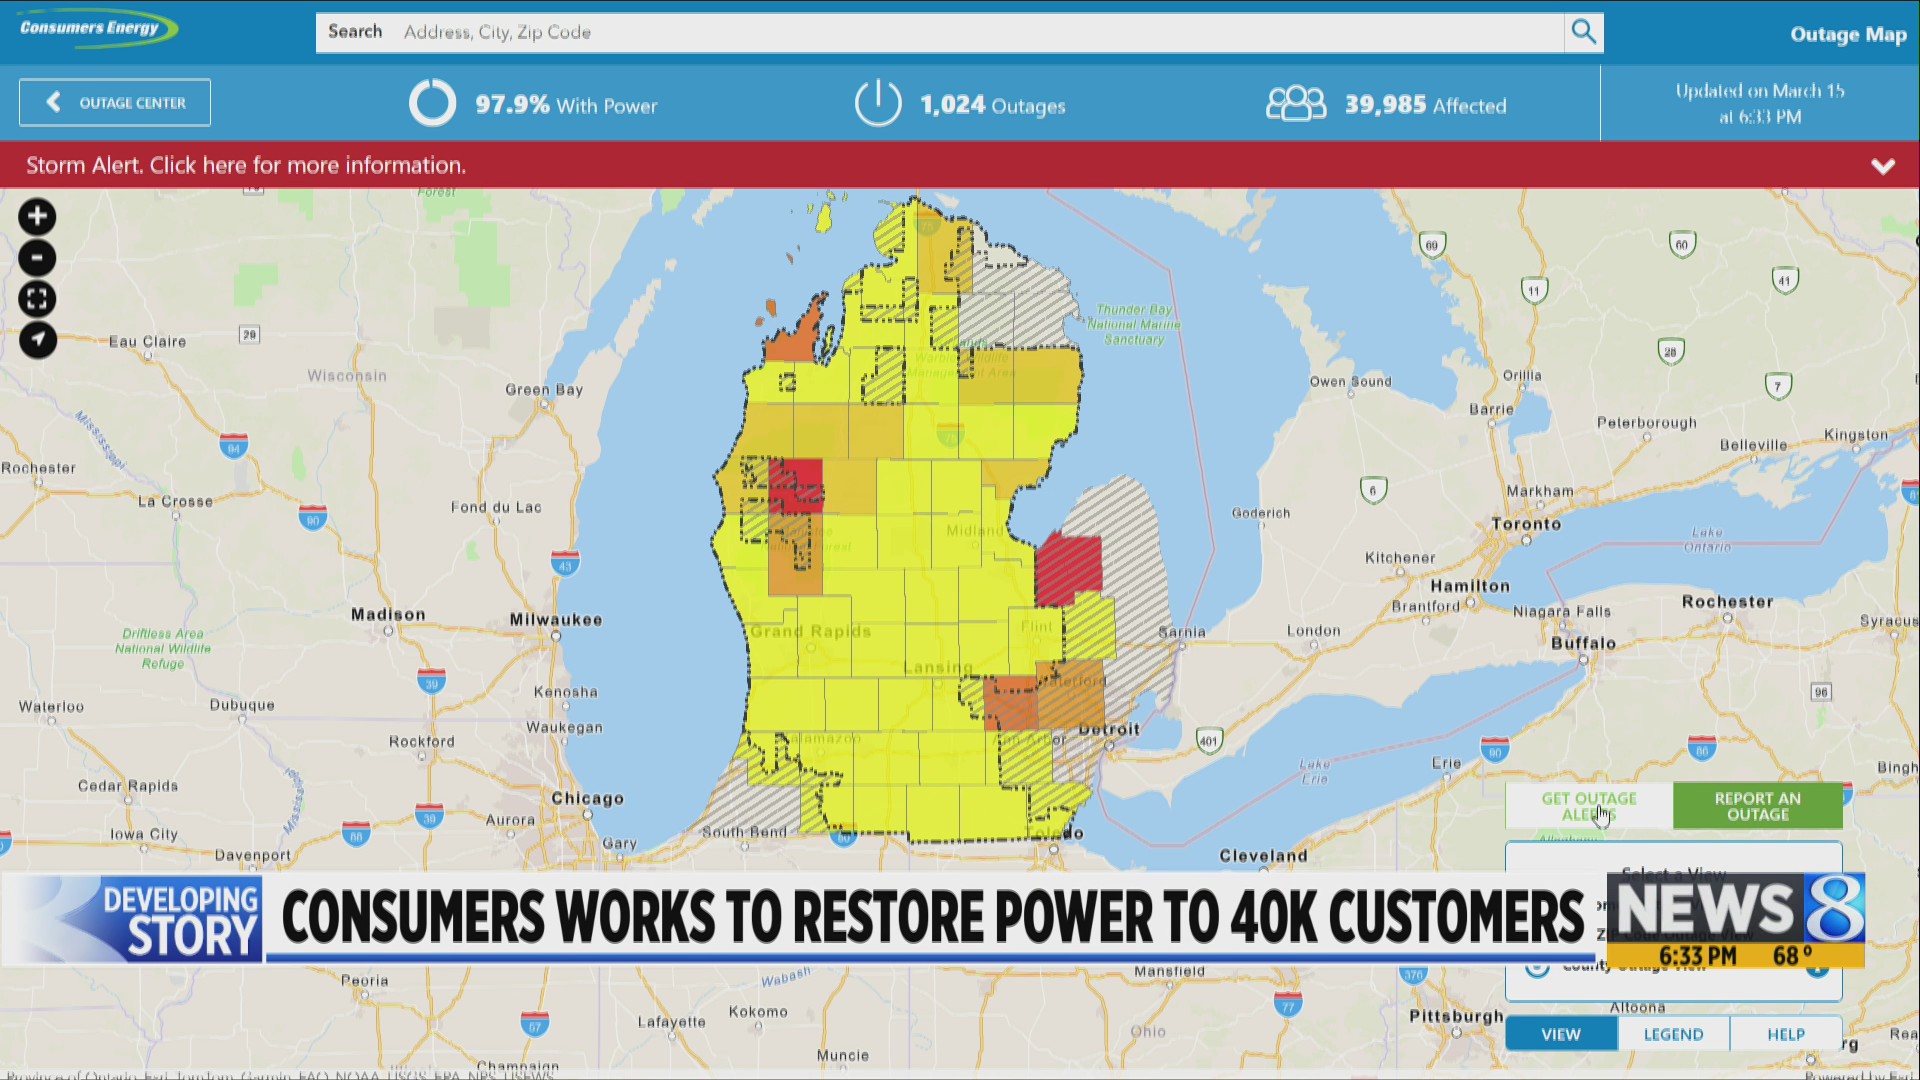
Task: Click the Detroit map label
Action: click(x=1109, y=729)
